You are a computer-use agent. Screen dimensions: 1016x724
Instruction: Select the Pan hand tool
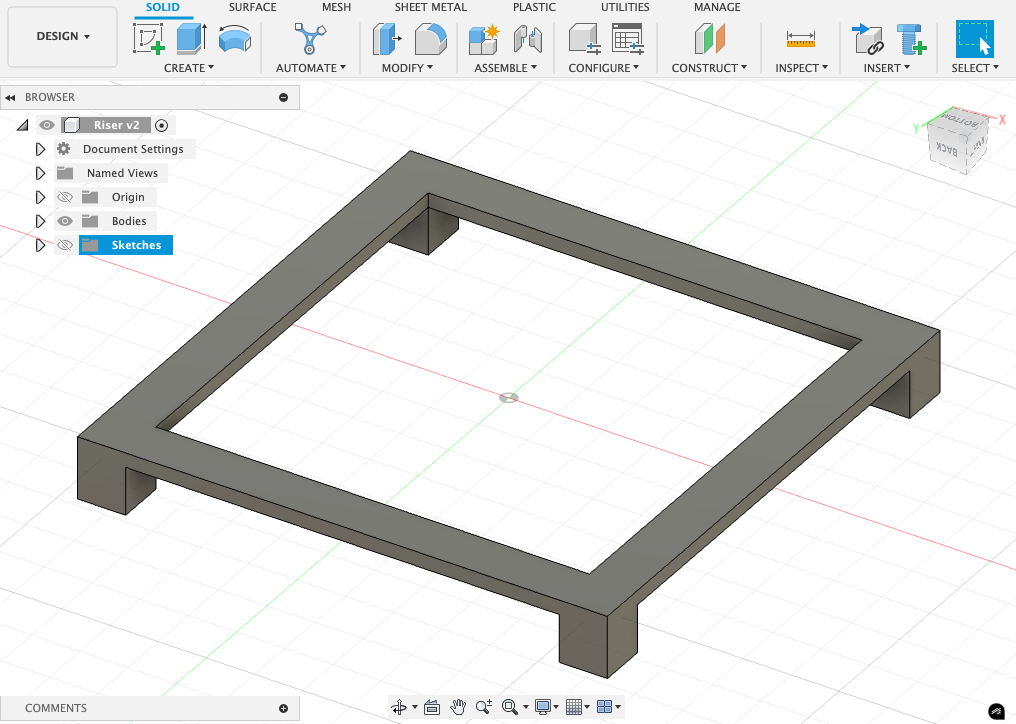click(x=458, y=707)
